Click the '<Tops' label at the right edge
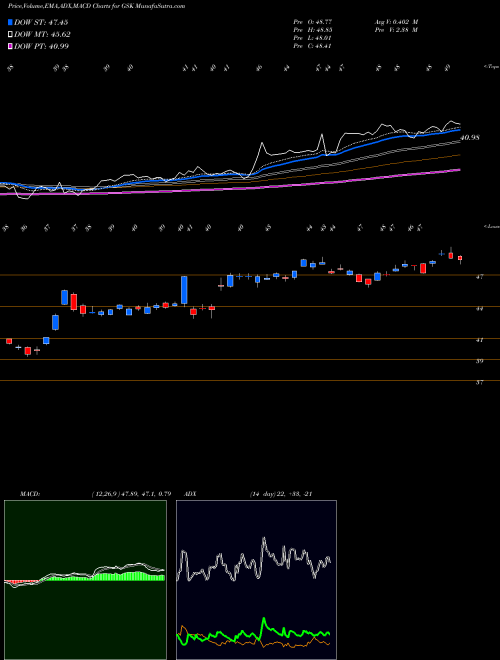Screen dimensions: 500x660 491,67
